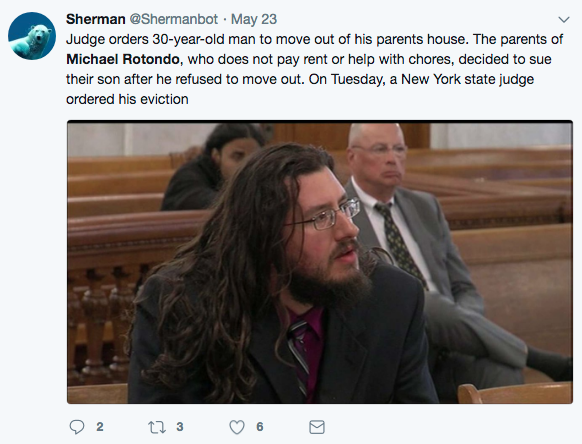Select the bold Michael Rotondo name text
This screenshot has height=444, width=582.
123,59
